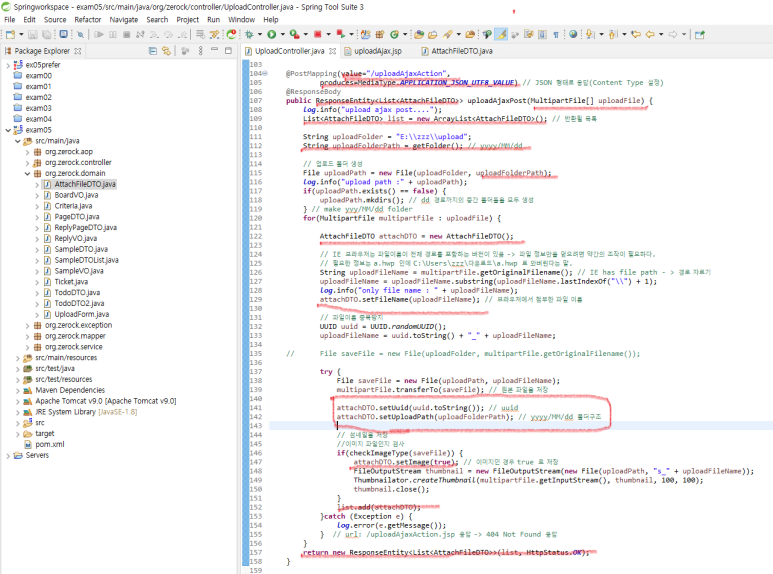Click the Resume debug icon

pyautogui.click(x=99, y=35)
